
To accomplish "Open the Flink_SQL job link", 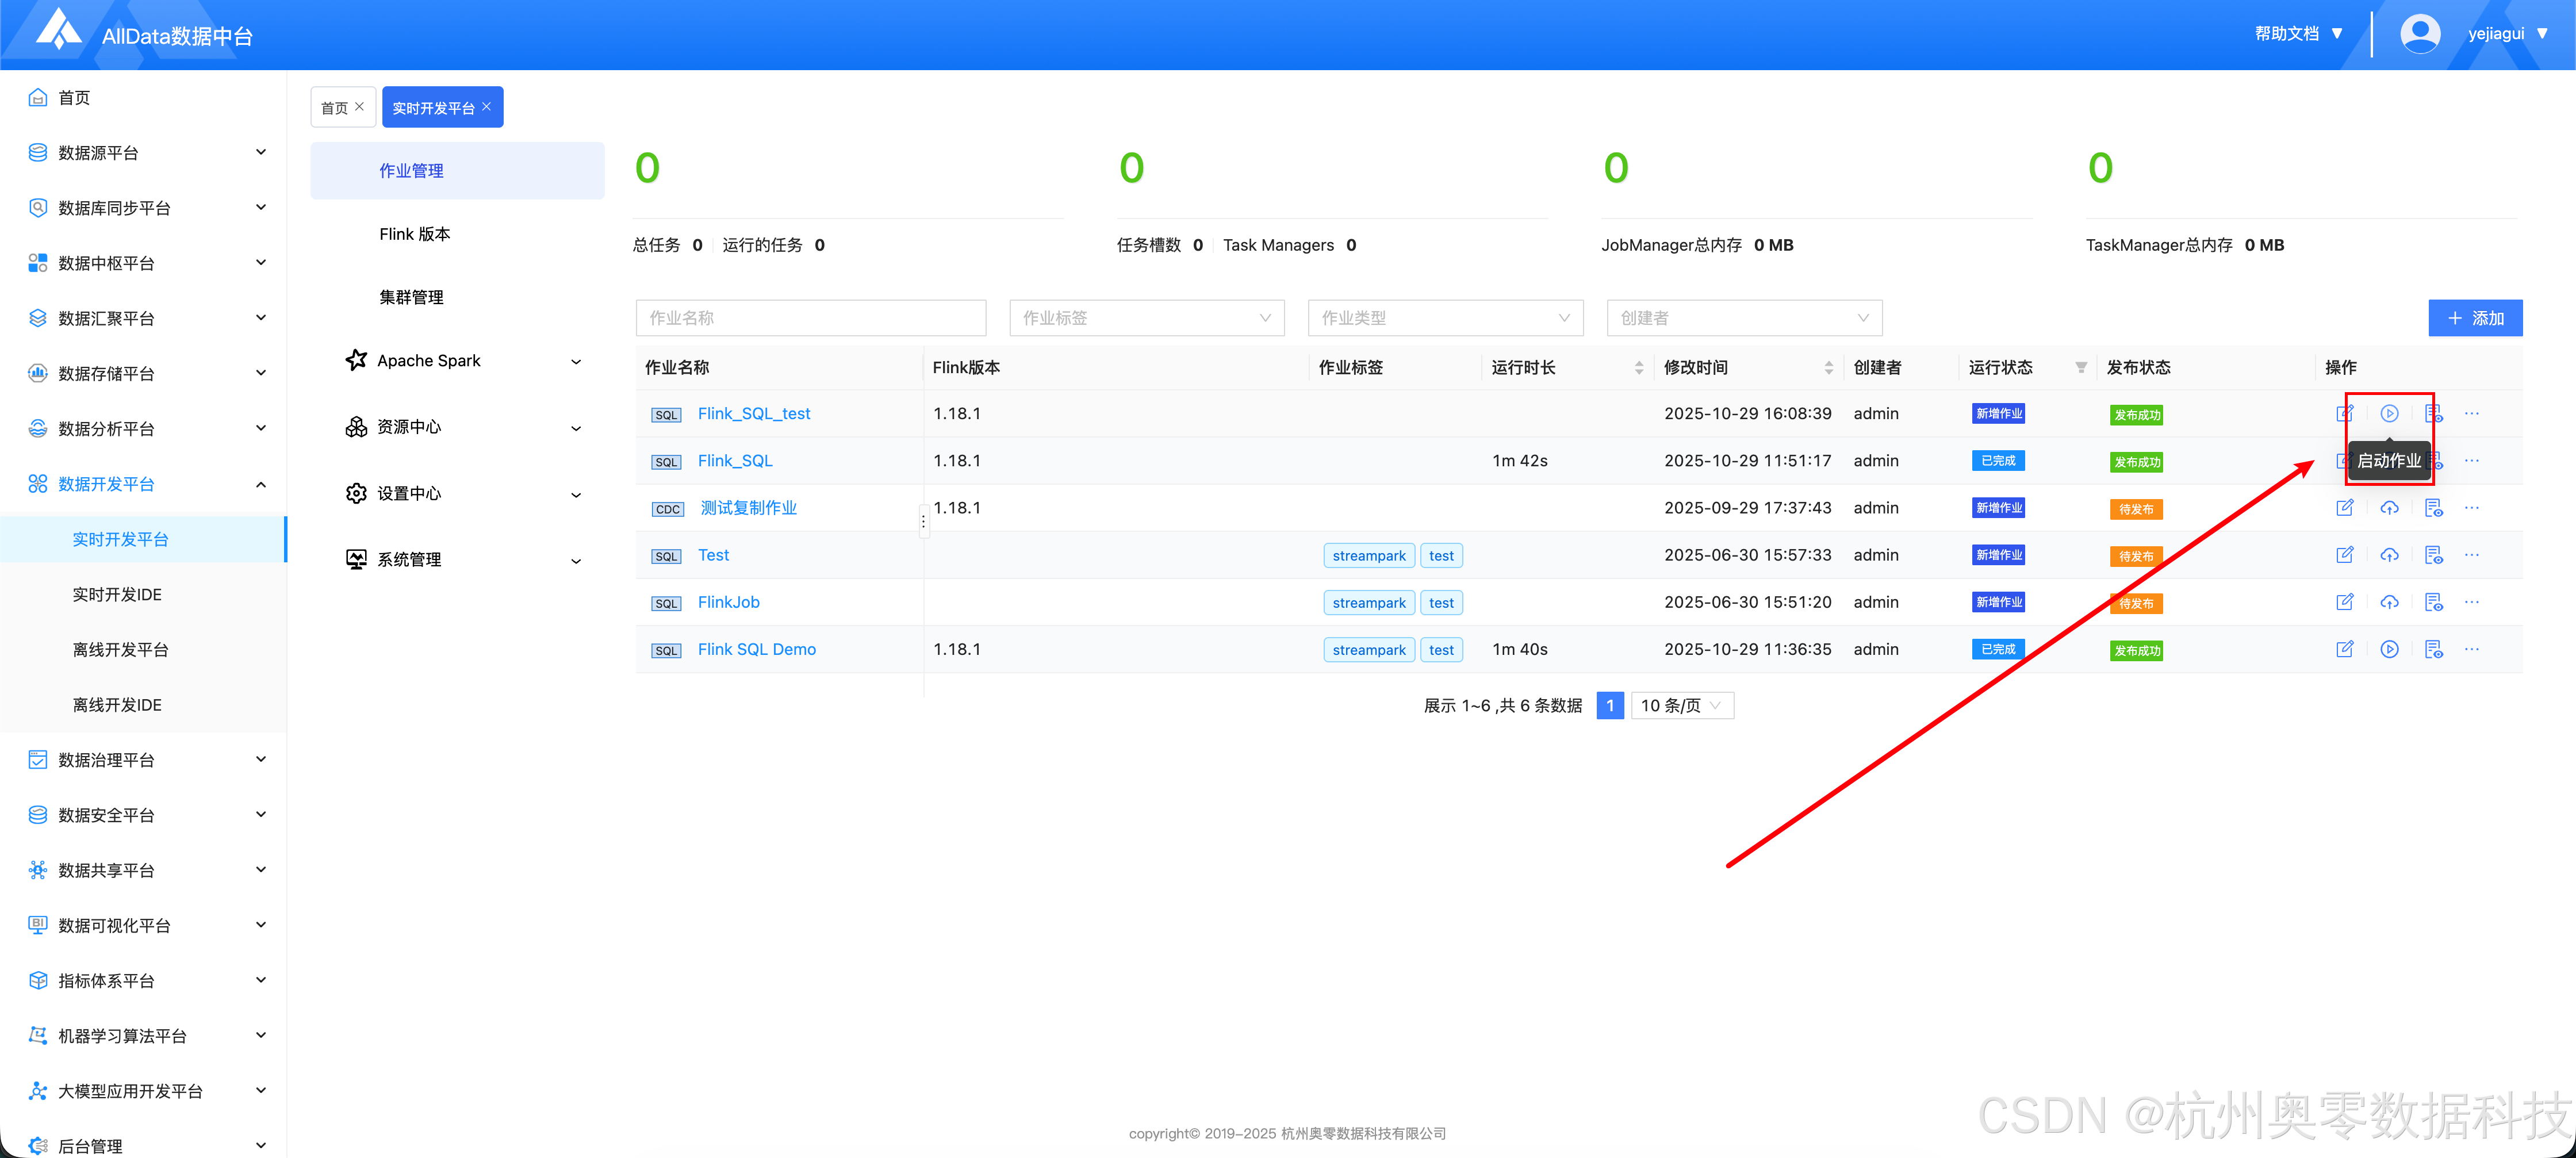I will [x=735, y=461].
